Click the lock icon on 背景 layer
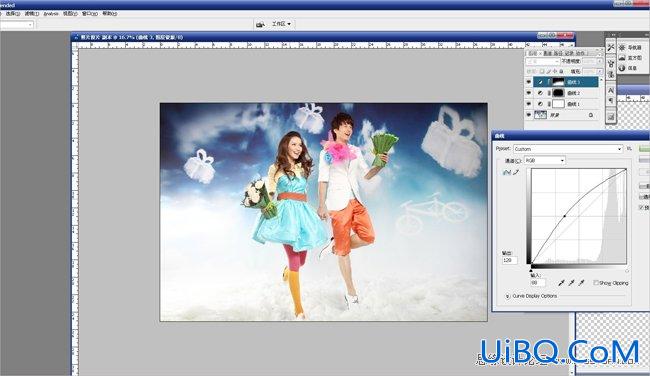Viewport: 650px width, 376px height. coord(591,115)
